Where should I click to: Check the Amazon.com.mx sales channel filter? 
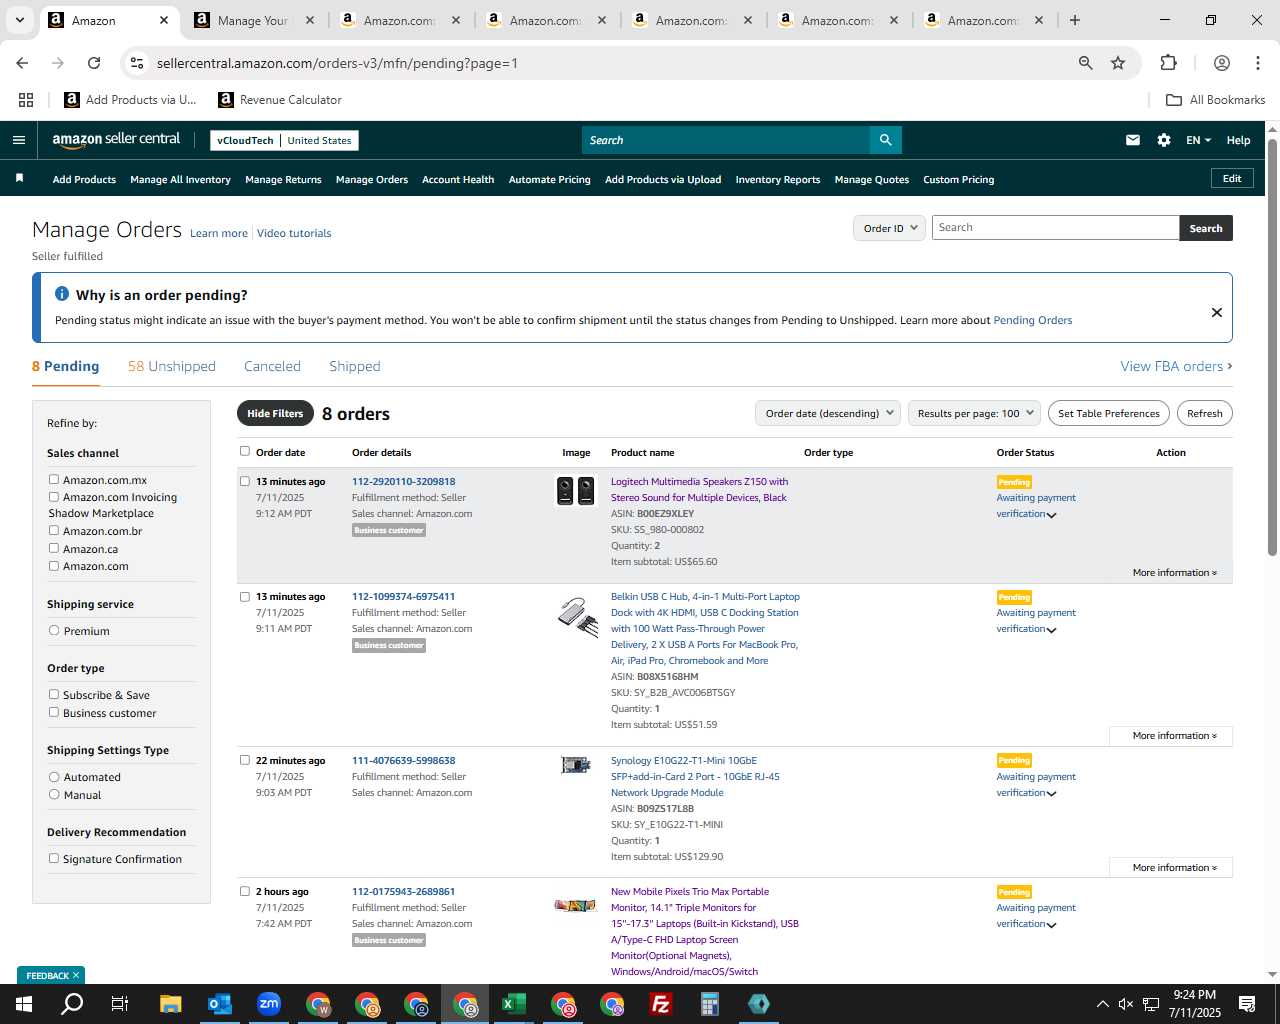[54, 480]
